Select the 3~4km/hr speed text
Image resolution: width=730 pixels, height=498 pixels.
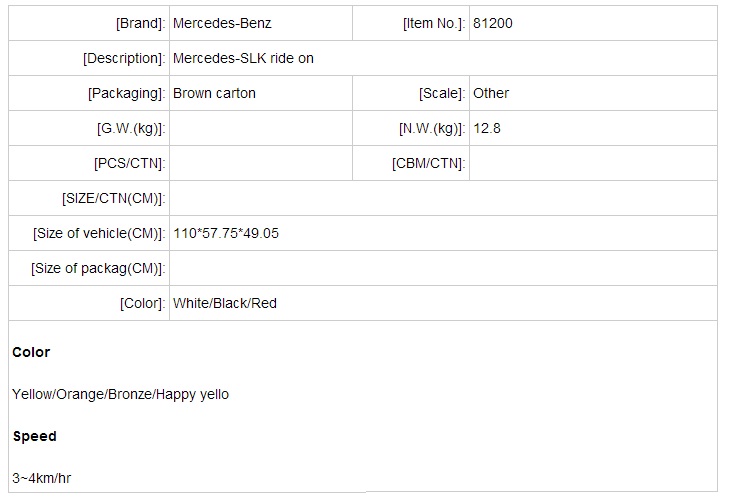(x=42, y=478)
